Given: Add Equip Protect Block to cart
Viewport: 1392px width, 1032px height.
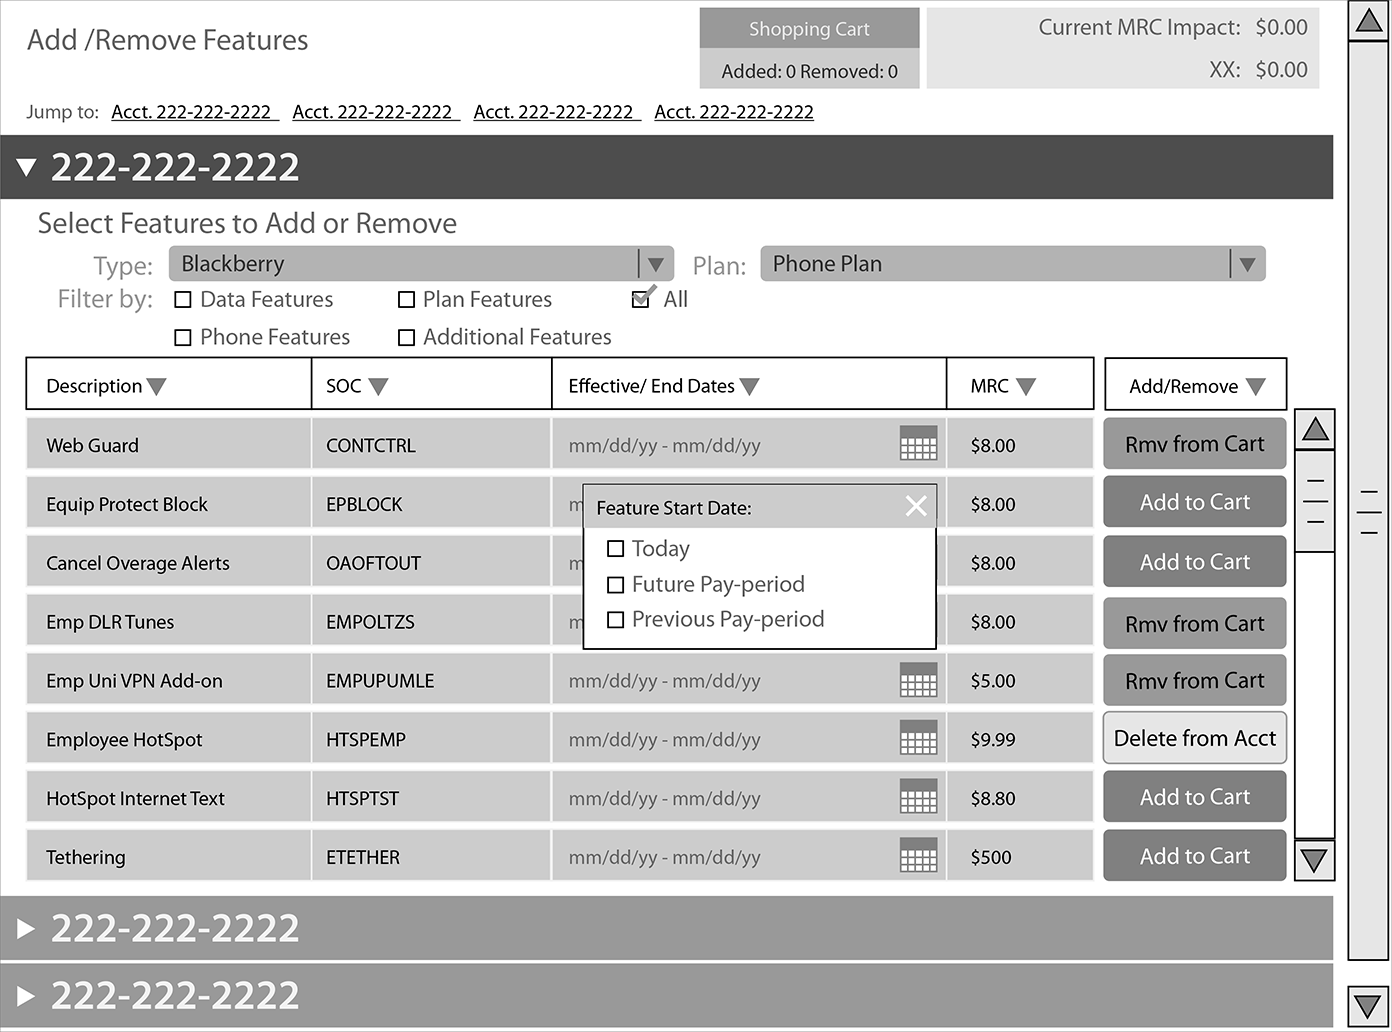Looking at the screenshot, I should 1194,502.
